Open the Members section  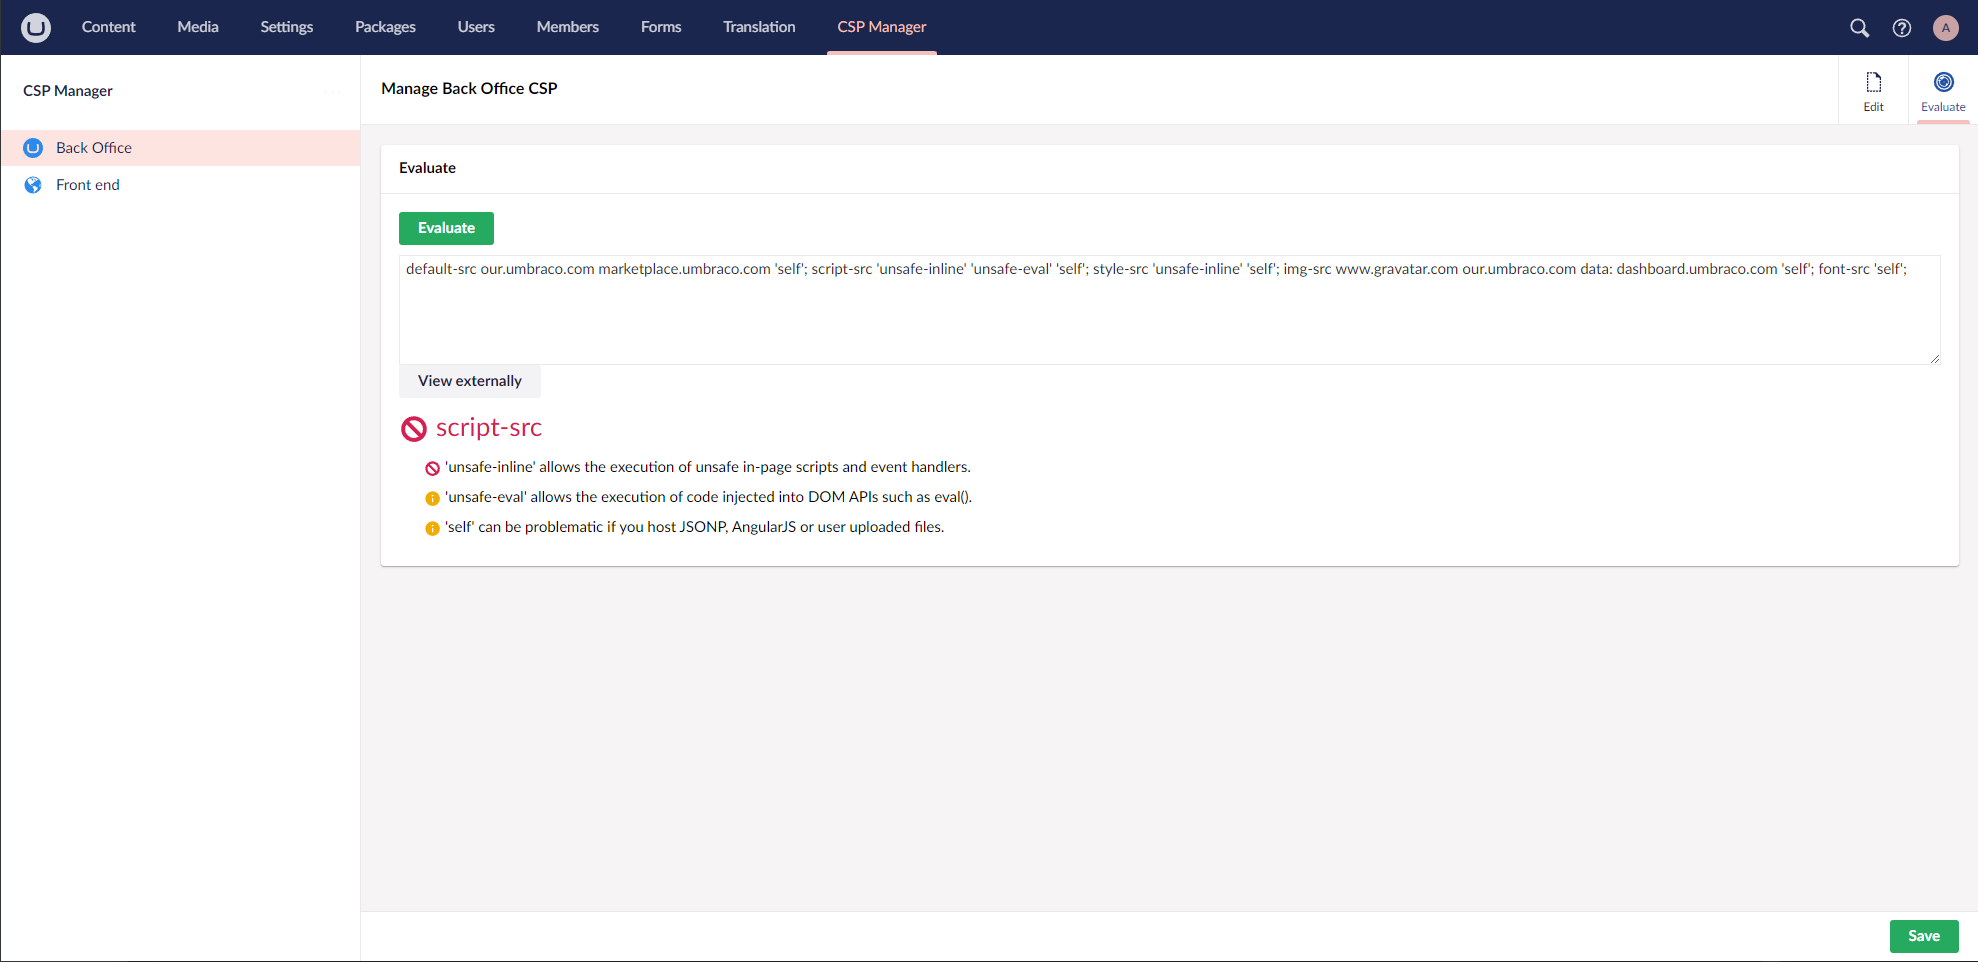pyautogui.click(x=567, y=27)
